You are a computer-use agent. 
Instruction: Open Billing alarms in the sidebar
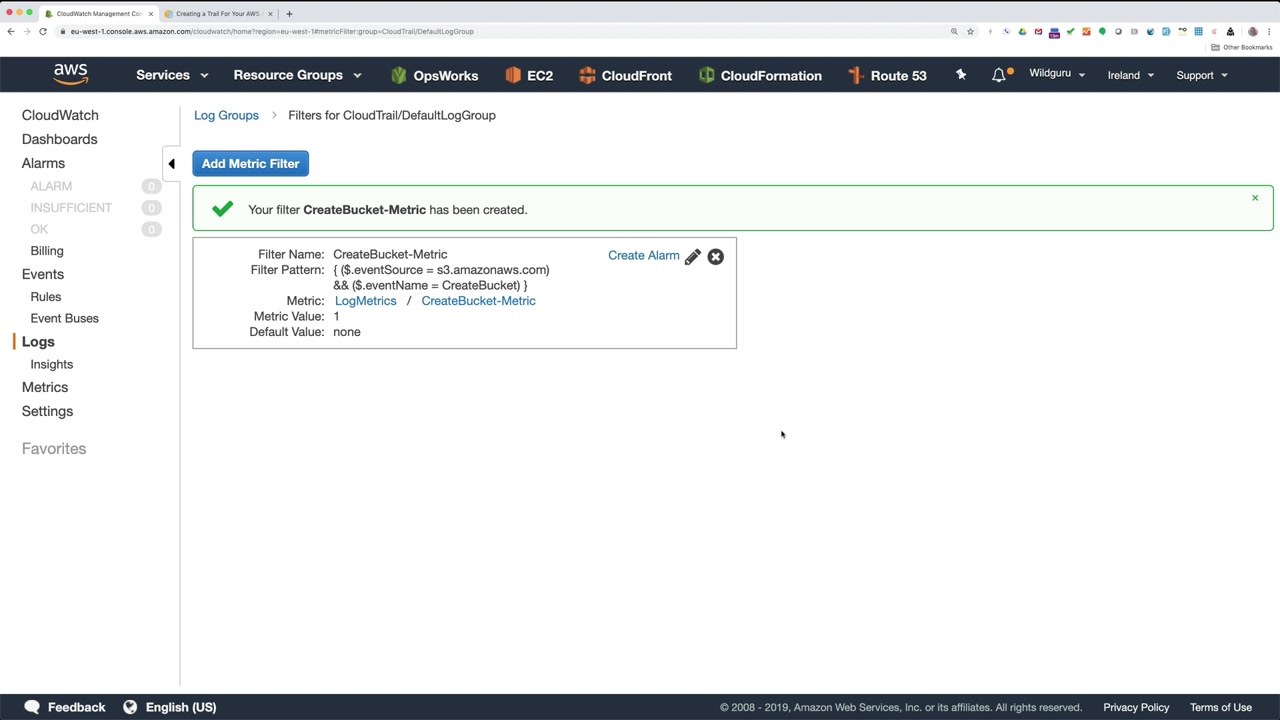tap(47, 251)
